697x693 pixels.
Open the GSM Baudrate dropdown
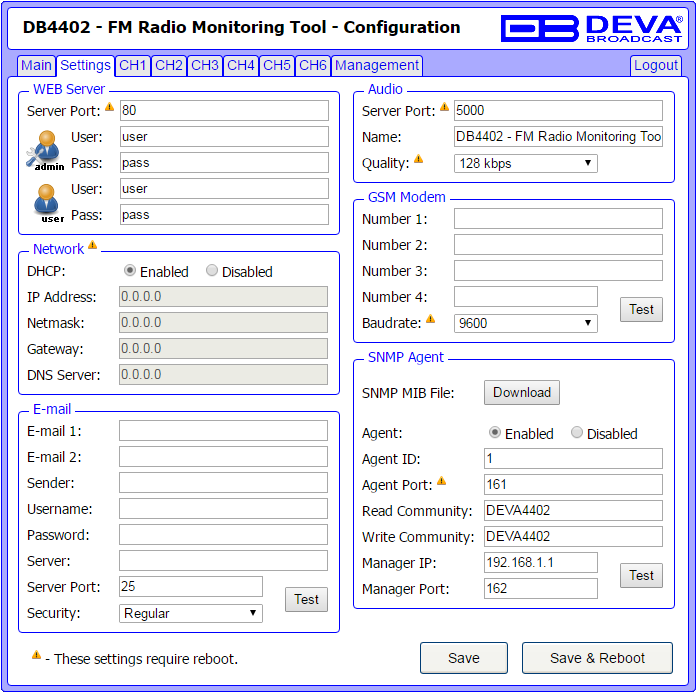(x=526, y=324)
